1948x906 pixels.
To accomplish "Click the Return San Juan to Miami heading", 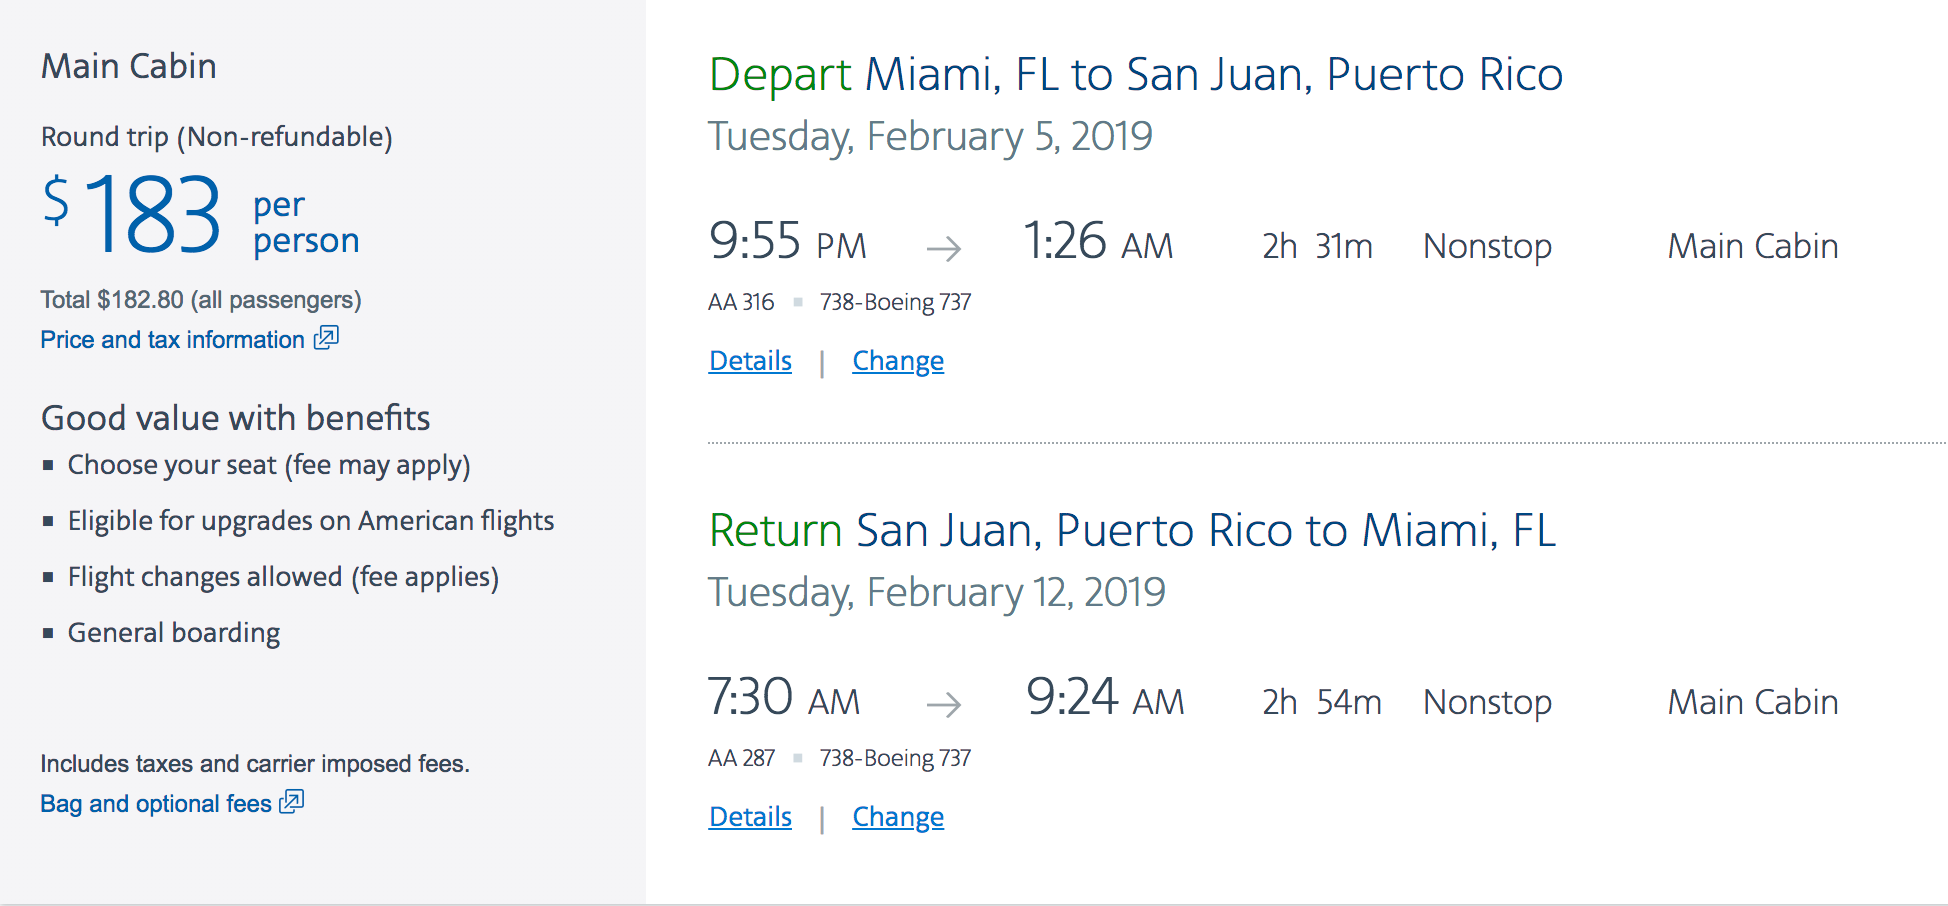I will 1132,531.
